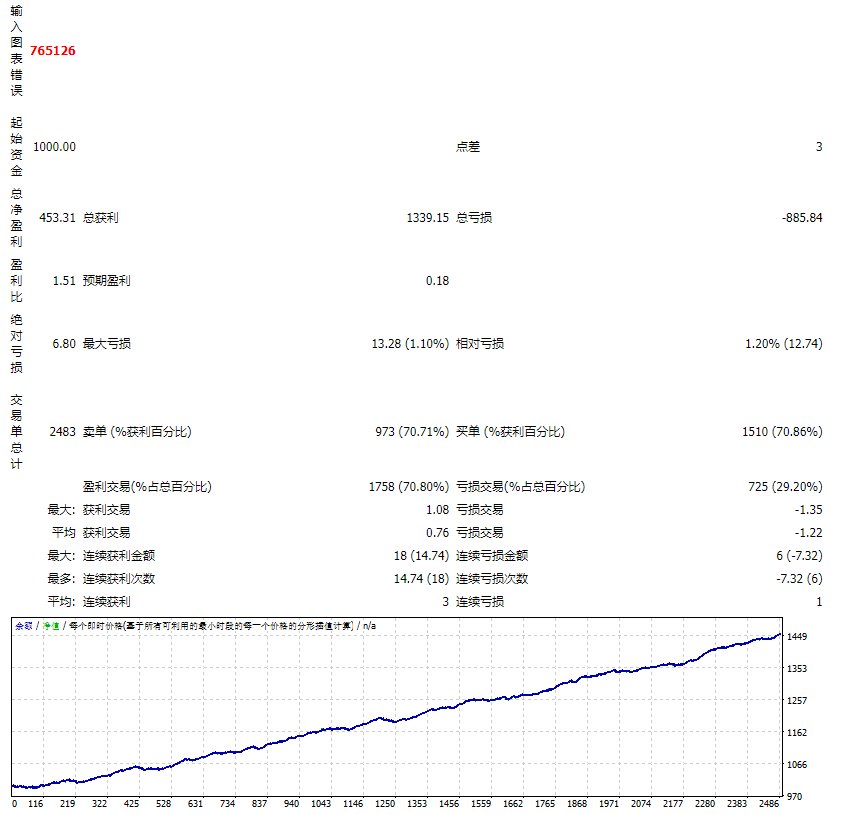Select the value 13.28 (1.10%)
Image resolution: width=845 pixels, height=815 pixels.
tap(410, 344)
